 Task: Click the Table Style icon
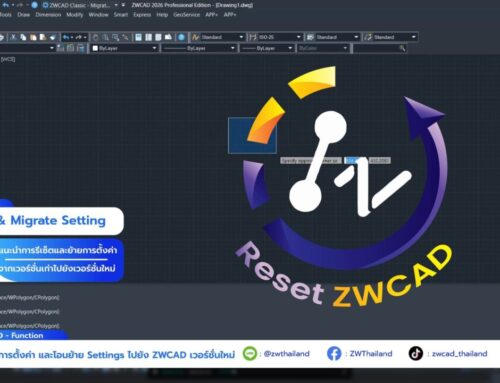pos(310,37)
